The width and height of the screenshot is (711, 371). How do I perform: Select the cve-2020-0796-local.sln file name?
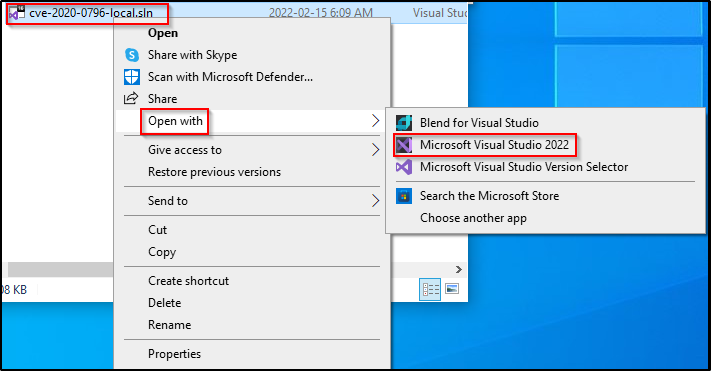pyautogui.click(x=91, y=13)
